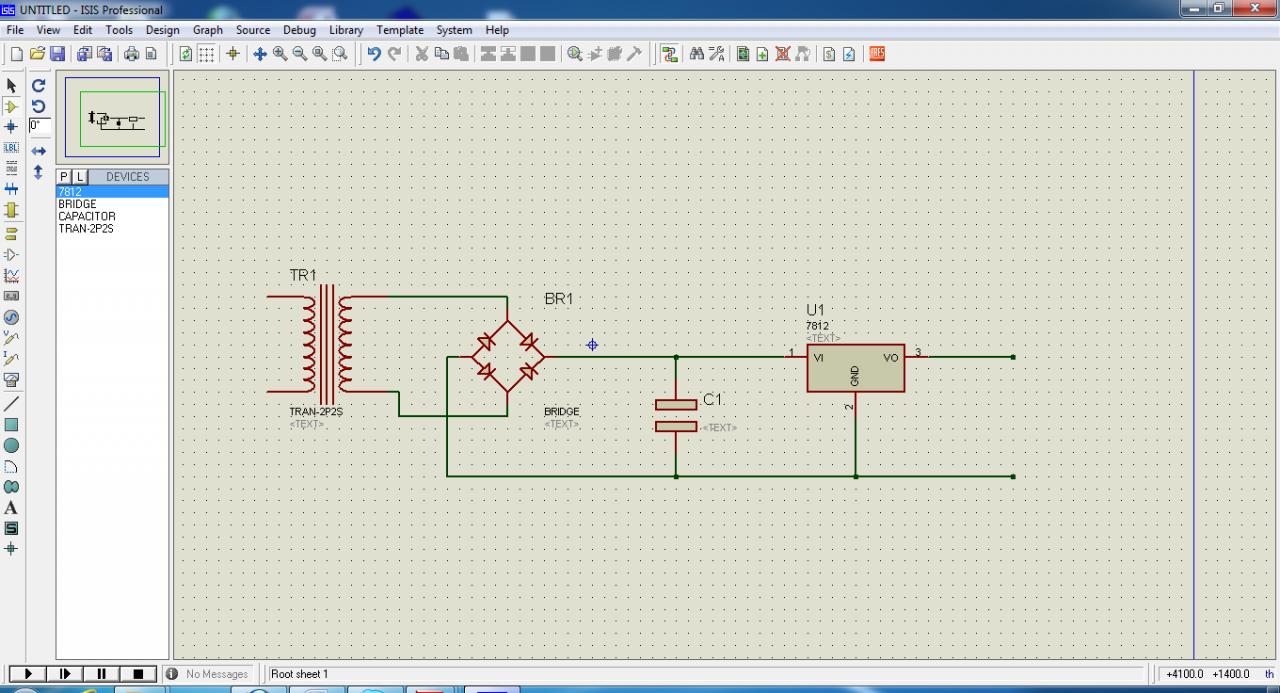Click the rotate clockwise icon
The height and width of the screenshot is (693, 1280).
(x=39, y=86)
